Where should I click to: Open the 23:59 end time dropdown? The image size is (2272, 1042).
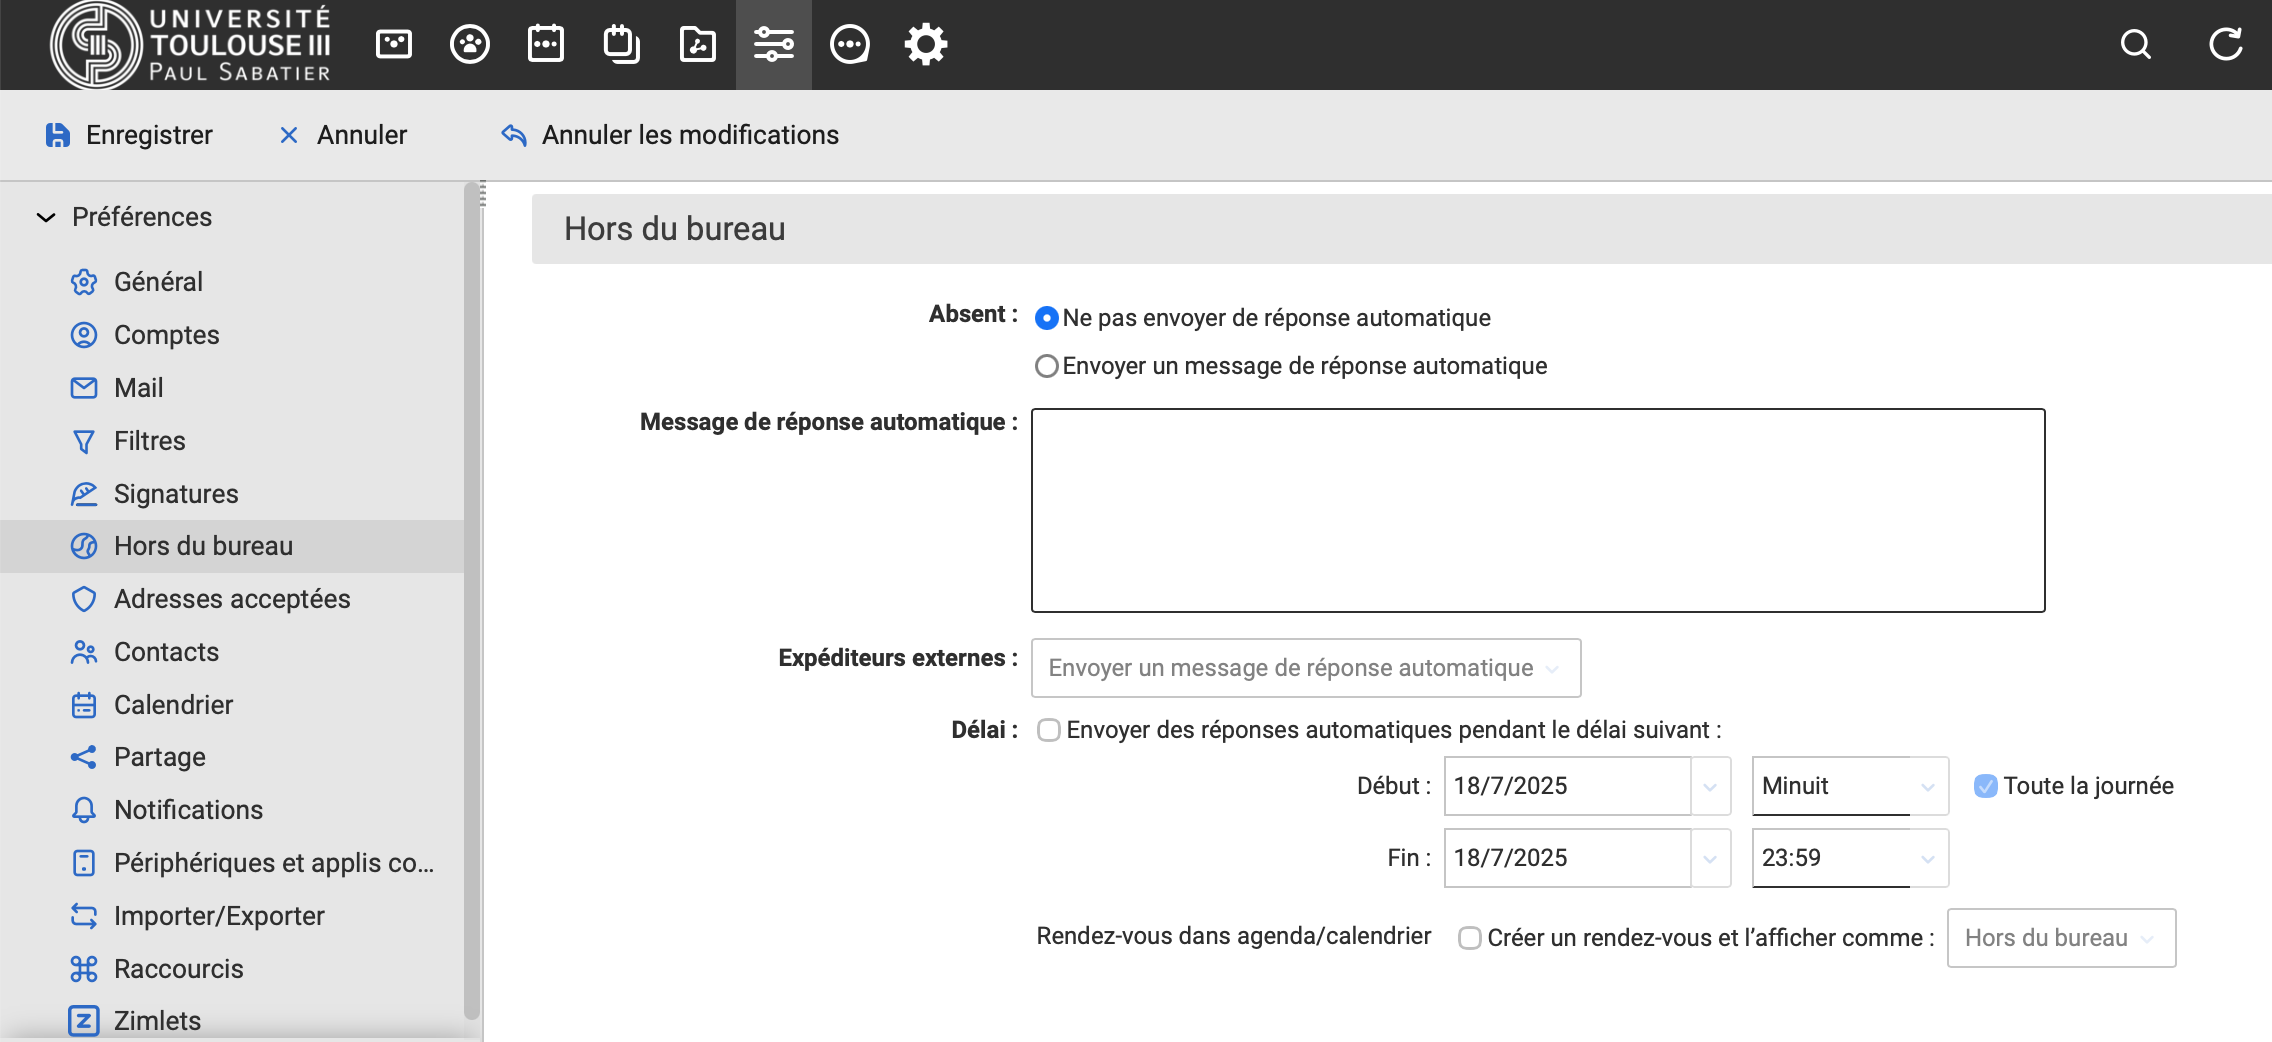tap(1850, 858)
